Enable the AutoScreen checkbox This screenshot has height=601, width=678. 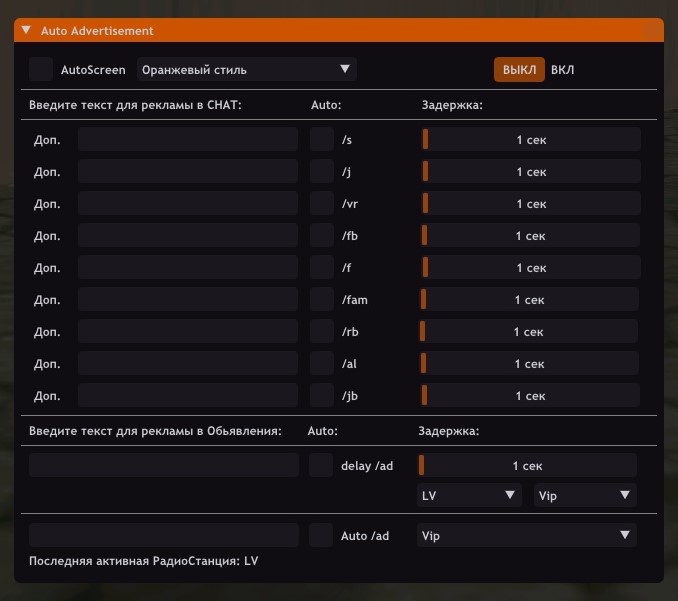[41, 70]
